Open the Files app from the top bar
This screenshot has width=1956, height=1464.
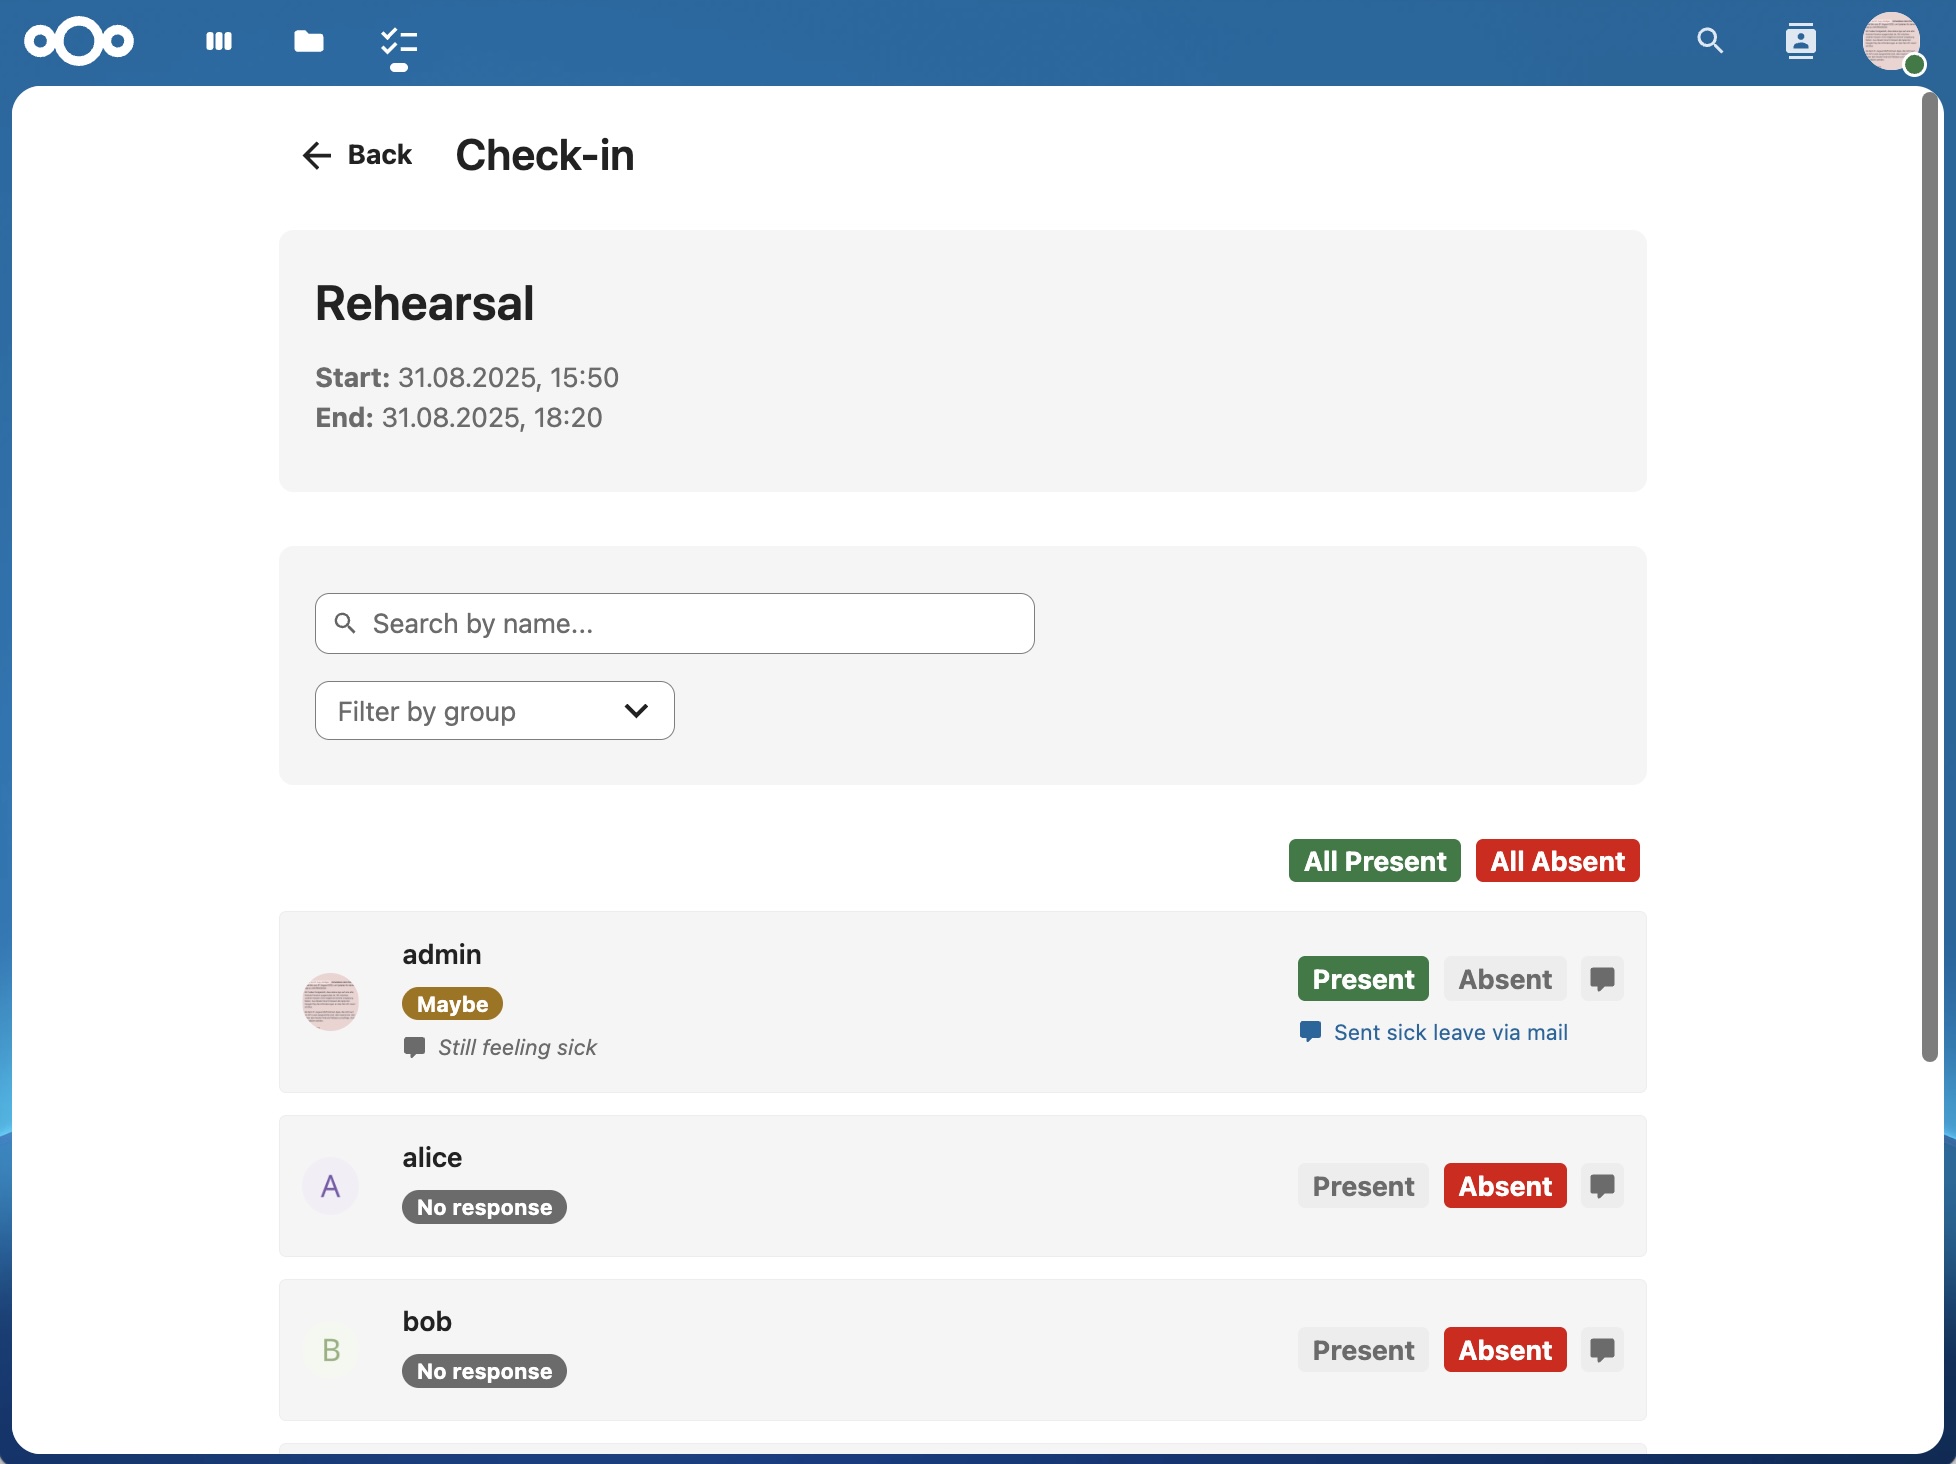coord(308,41)
